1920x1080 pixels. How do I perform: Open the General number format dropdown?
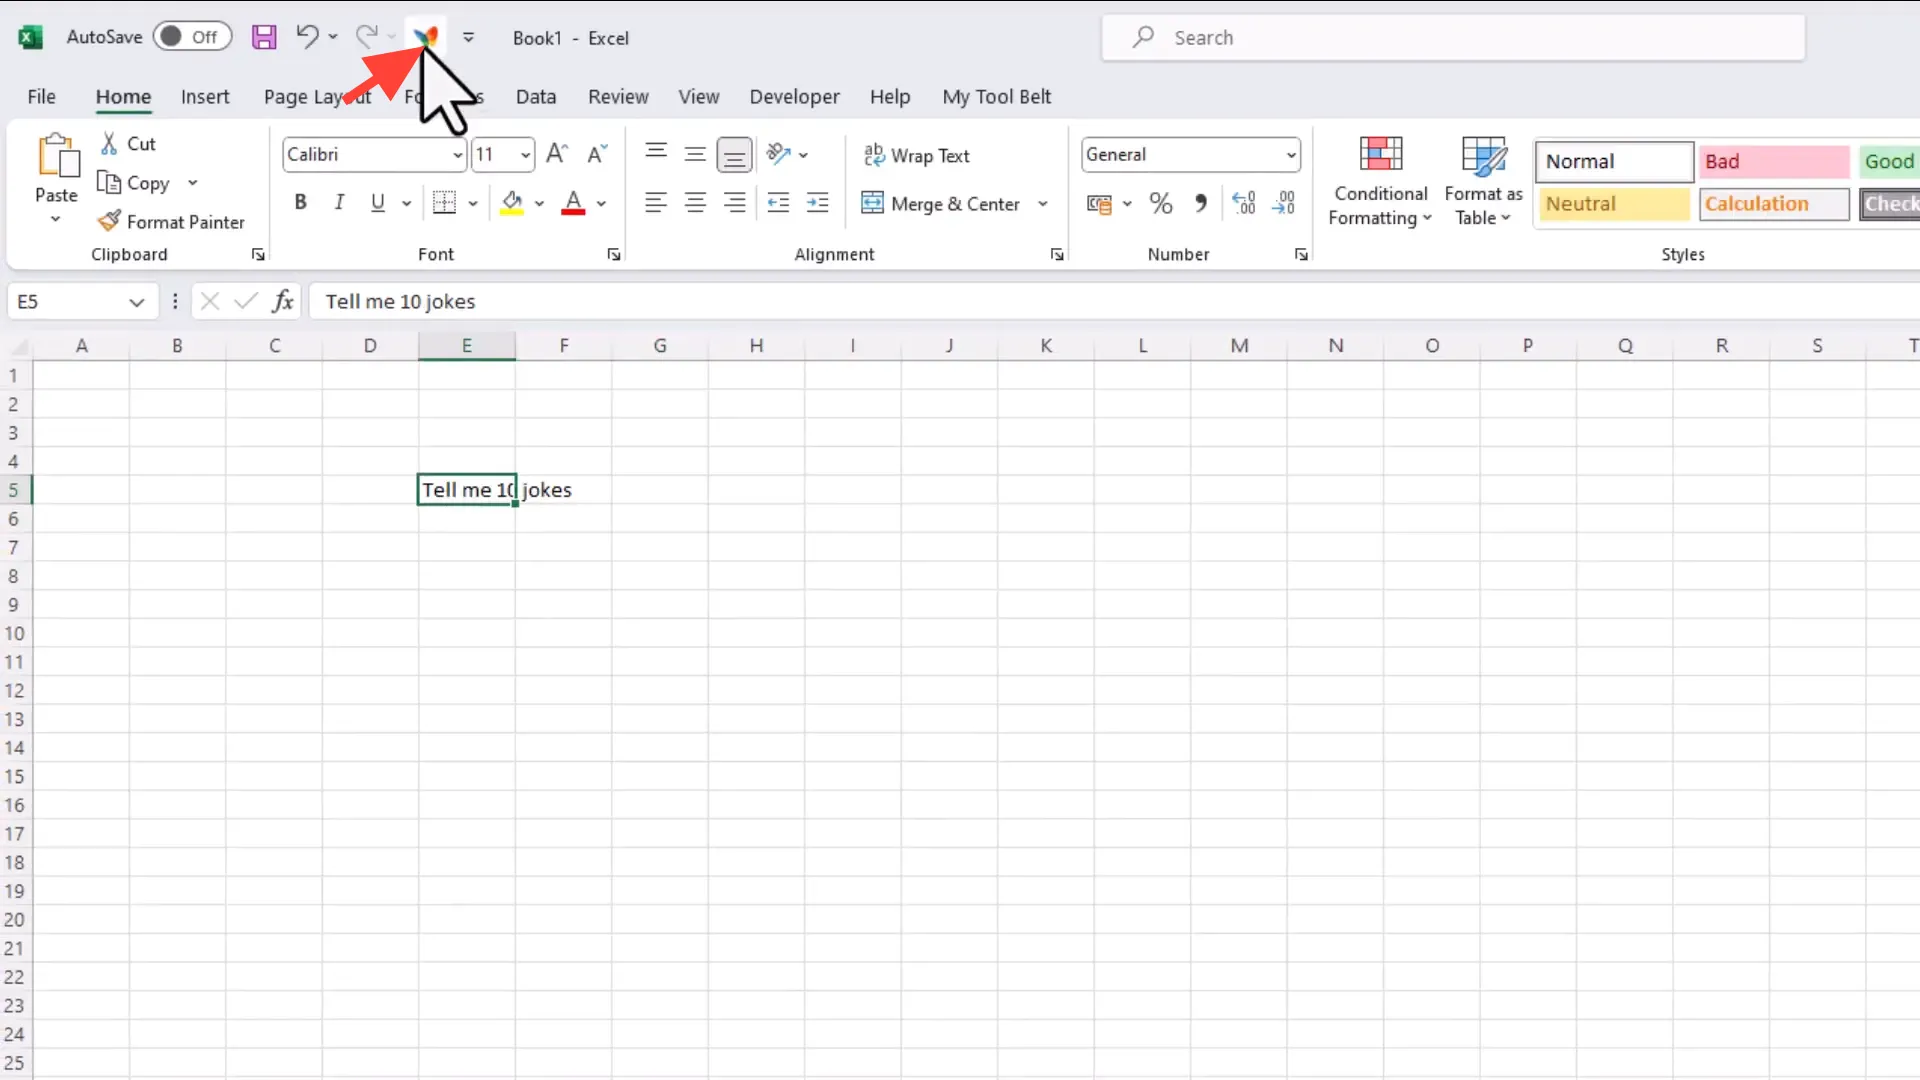[1290, 154]
